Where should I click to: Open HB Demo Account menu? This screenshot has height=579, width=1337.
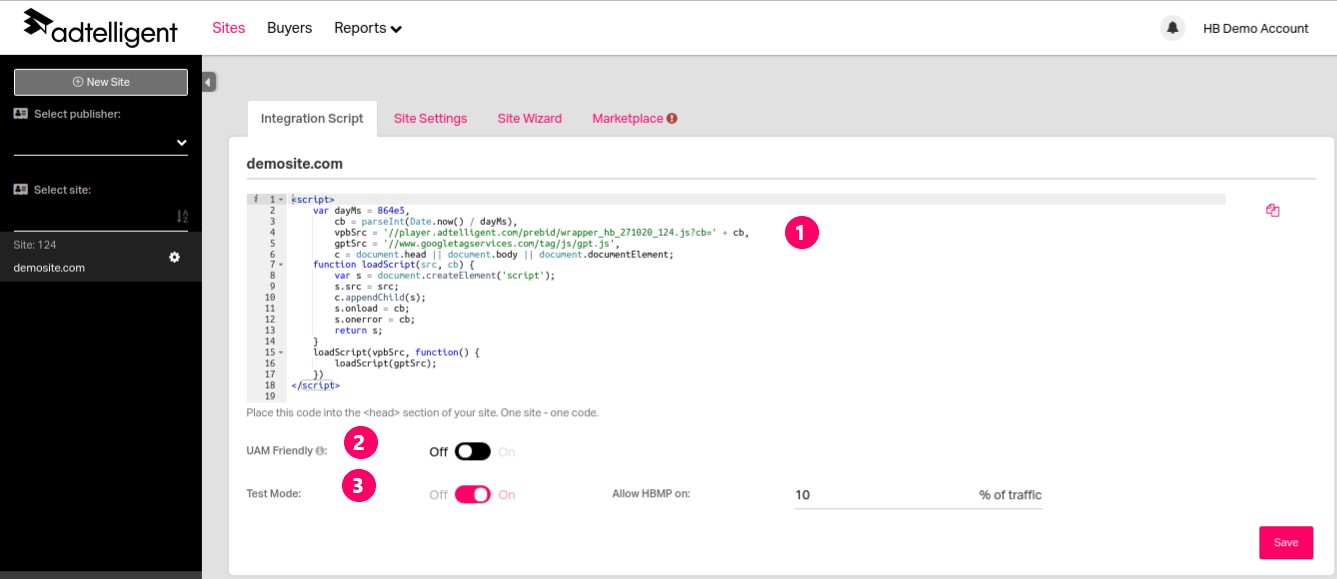coord(1255,28)
